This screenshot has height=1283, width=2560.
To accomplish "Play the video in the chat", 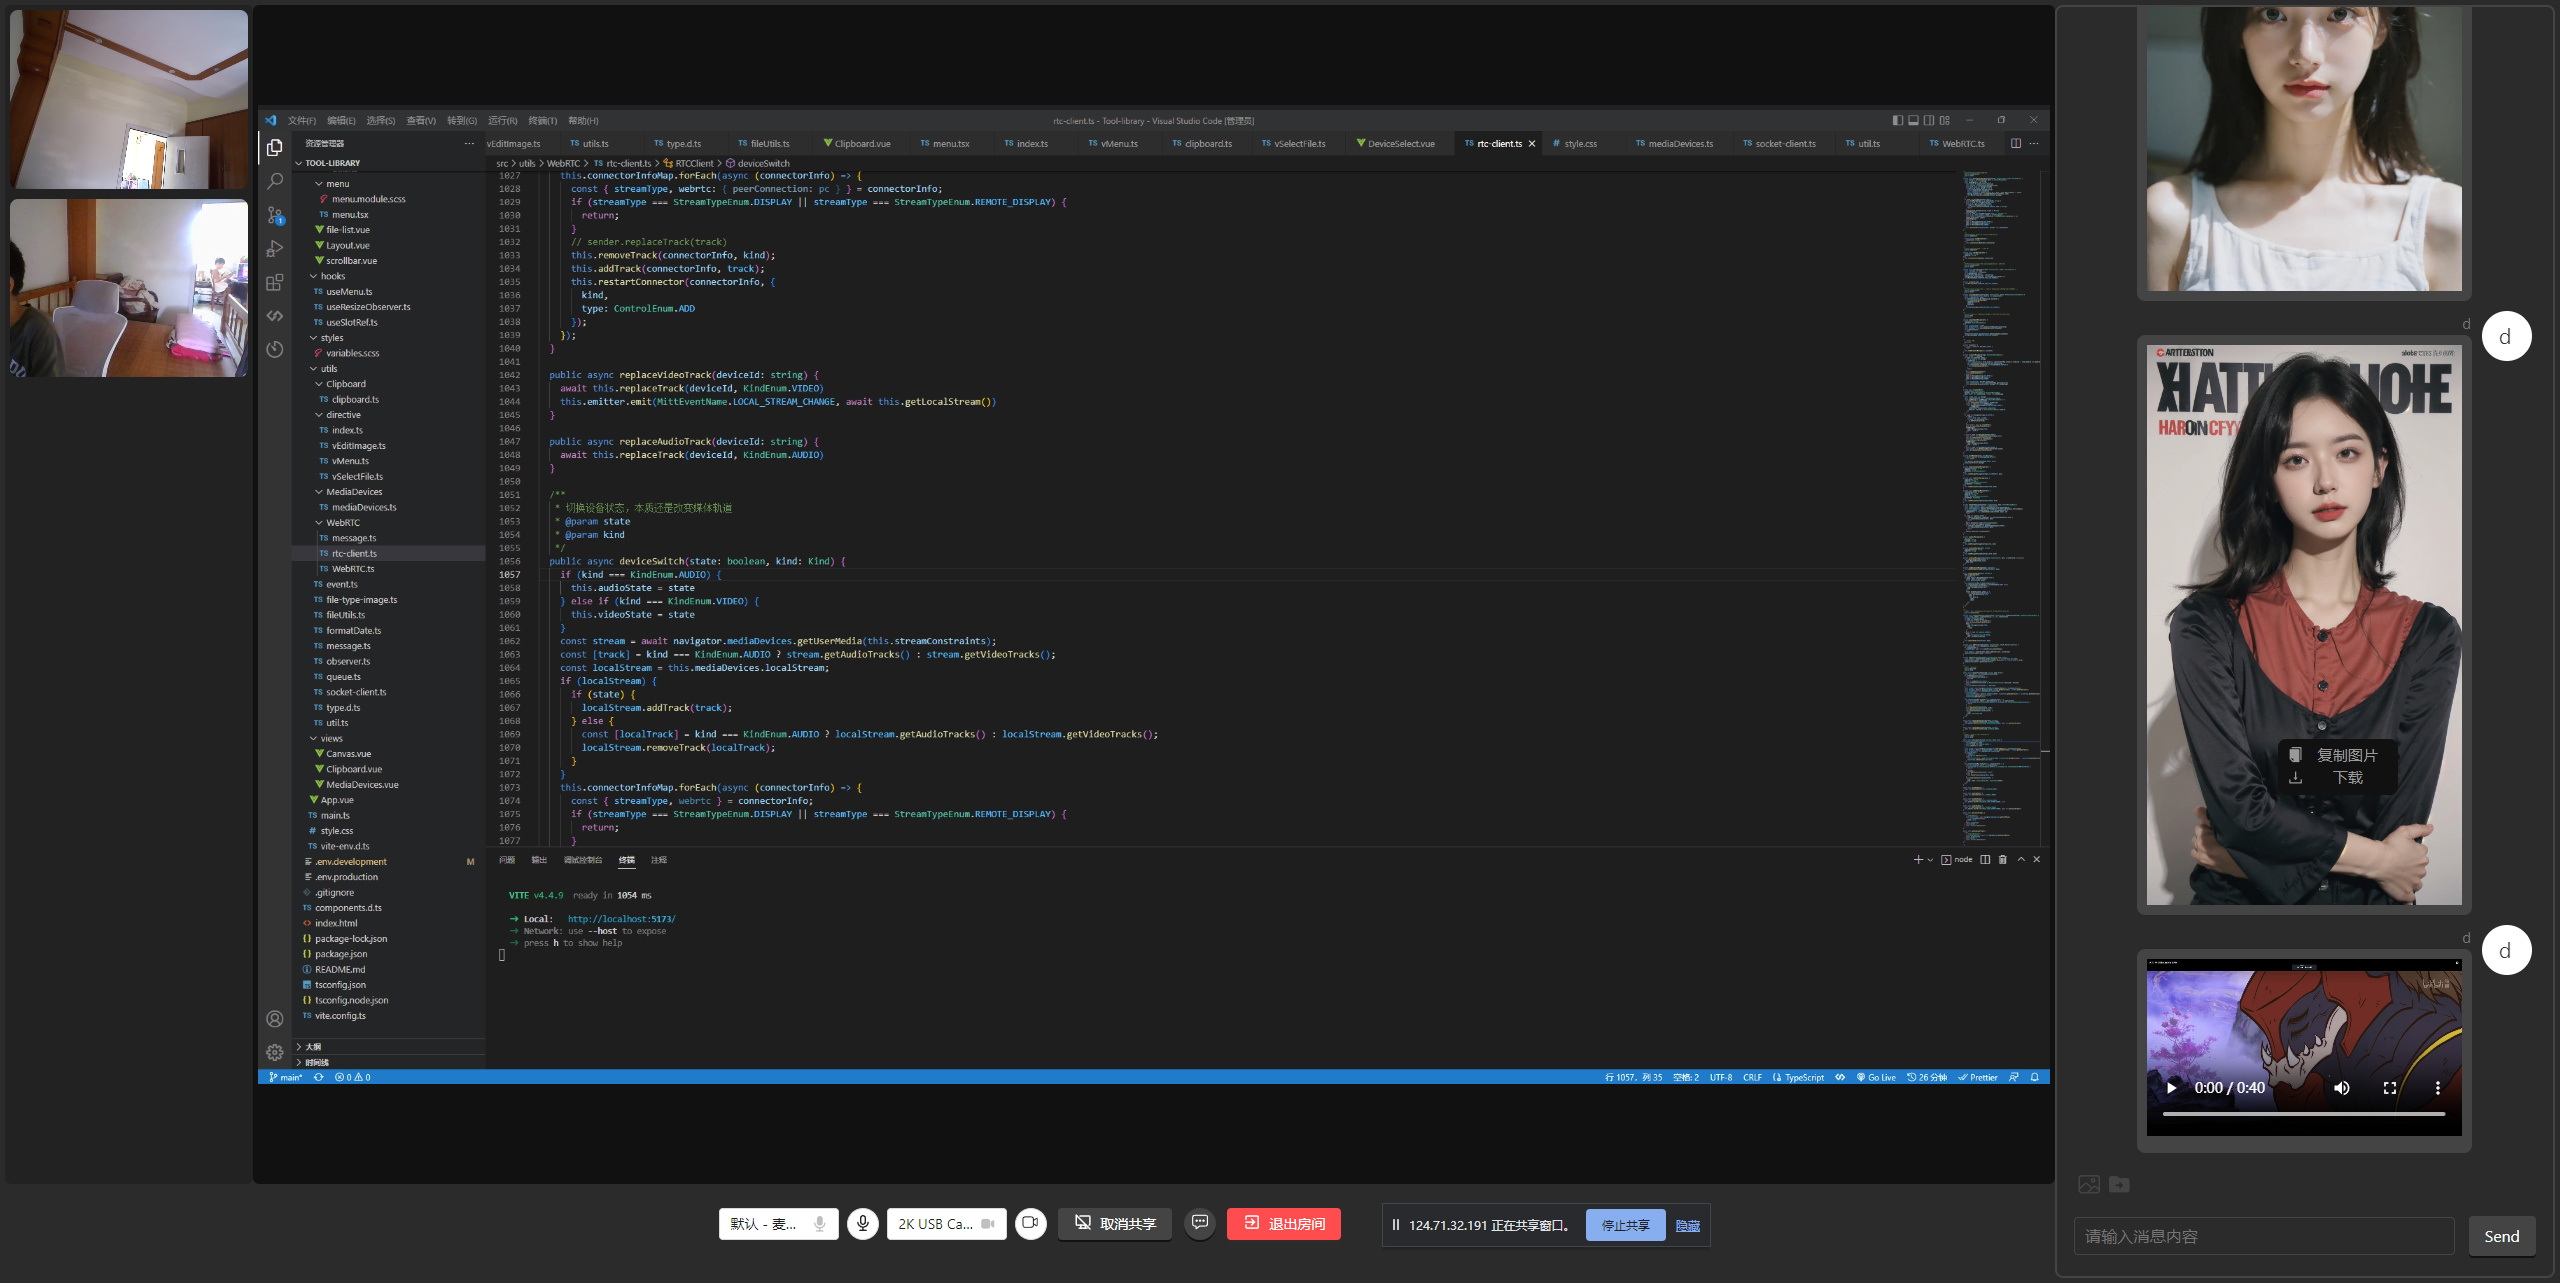I will pyautogui.click(x=2171, y=1088).
